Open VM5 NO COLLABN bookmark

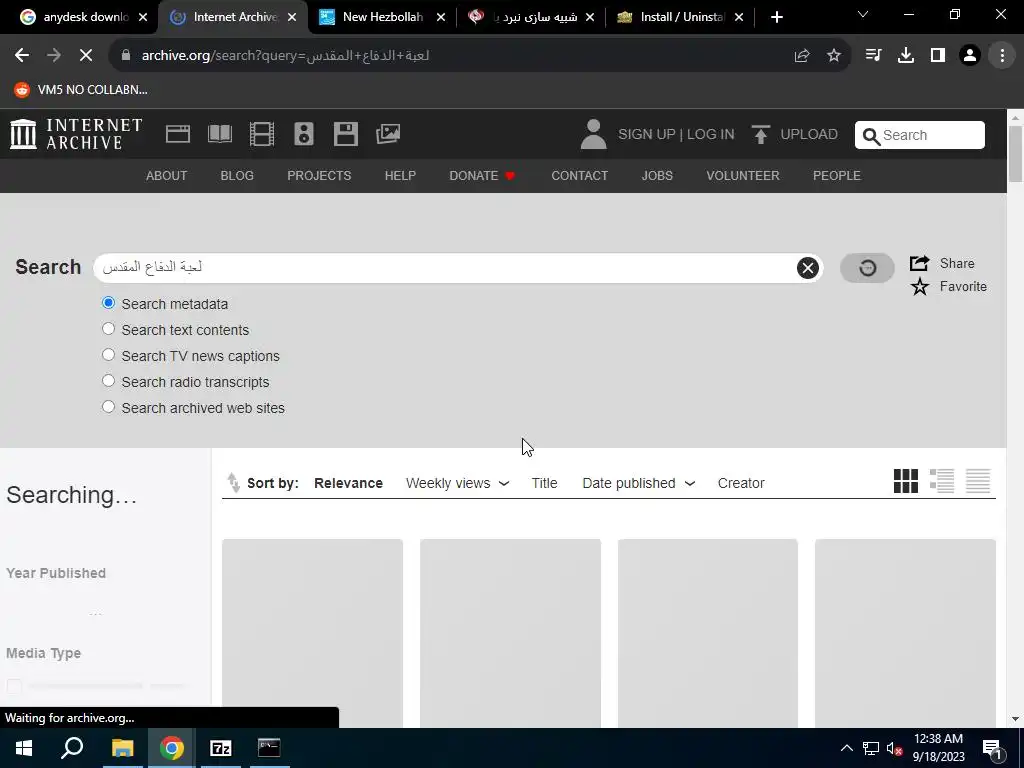tap(82, 89)
